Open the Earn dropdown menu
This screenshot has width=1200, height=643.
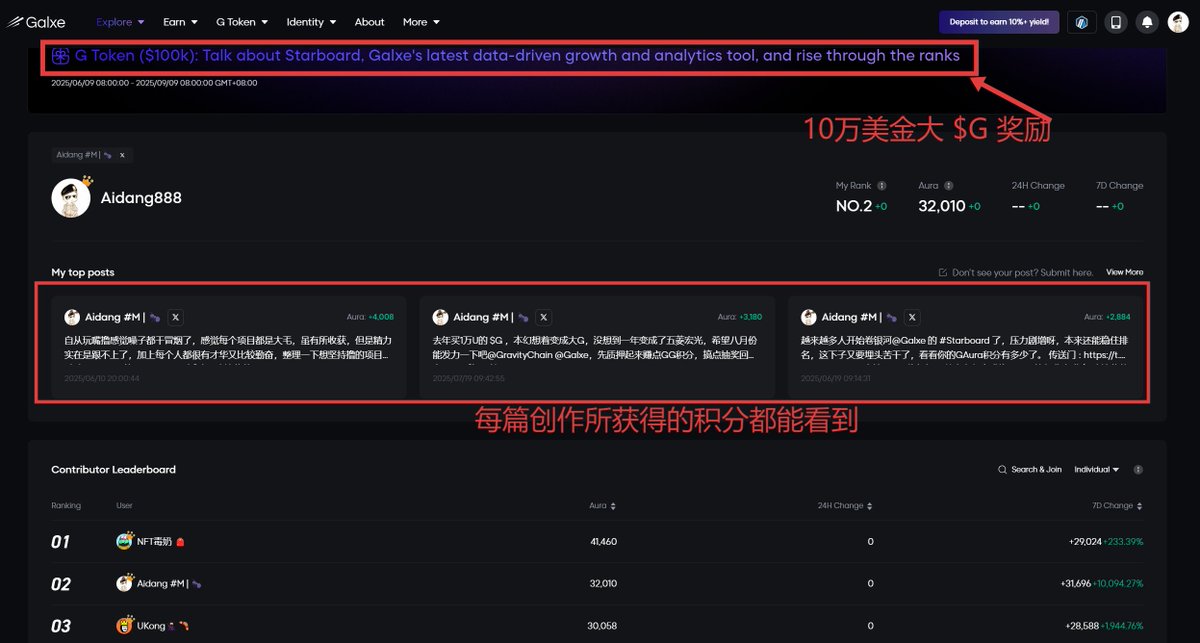[180, 22]
